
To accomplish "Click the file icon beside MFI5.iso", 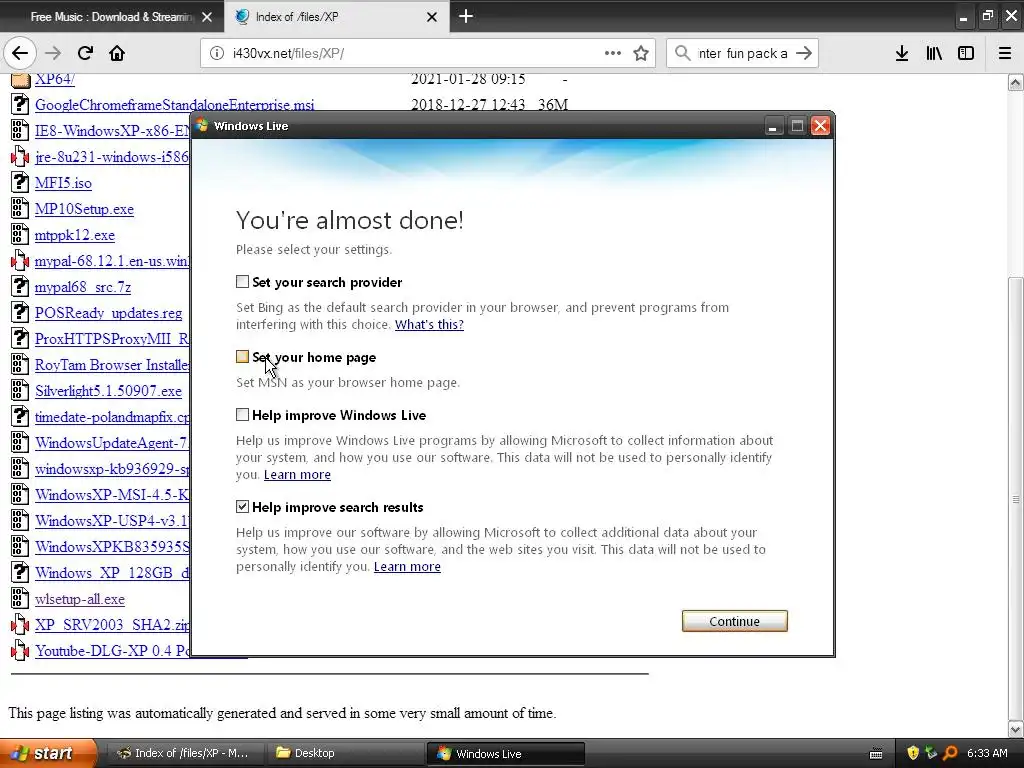I will [20, 183].
